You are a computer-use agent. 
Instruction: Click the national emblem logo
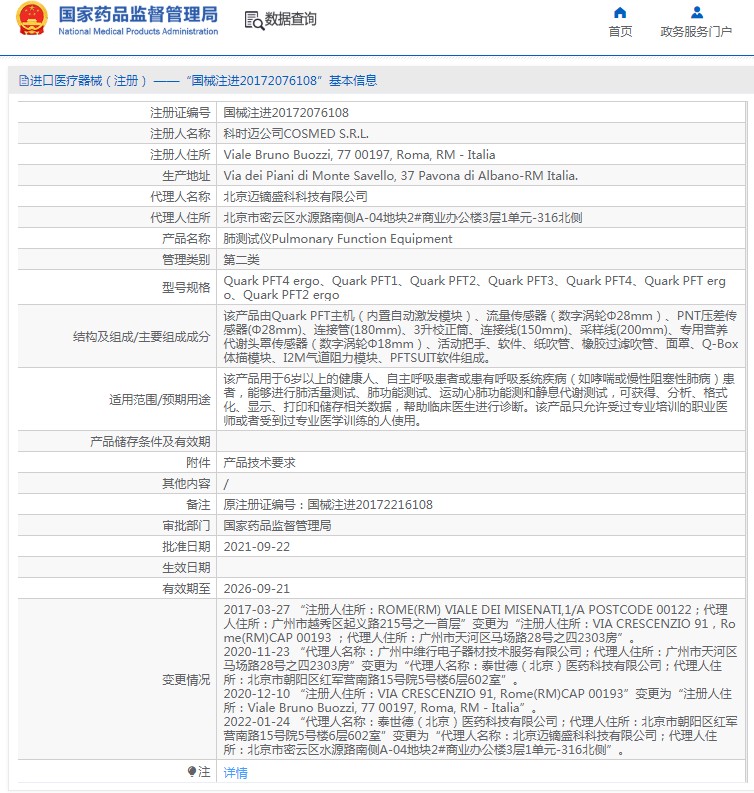click(32, 19)
